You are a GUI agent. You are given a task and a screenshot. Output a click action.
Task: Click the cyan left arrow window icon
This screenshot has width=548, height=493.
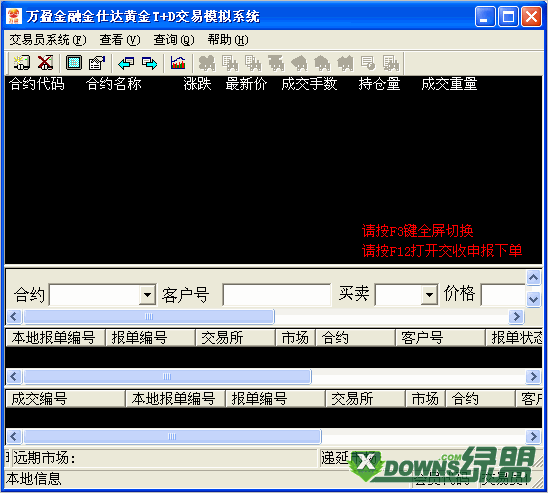[x=126, y=63]
